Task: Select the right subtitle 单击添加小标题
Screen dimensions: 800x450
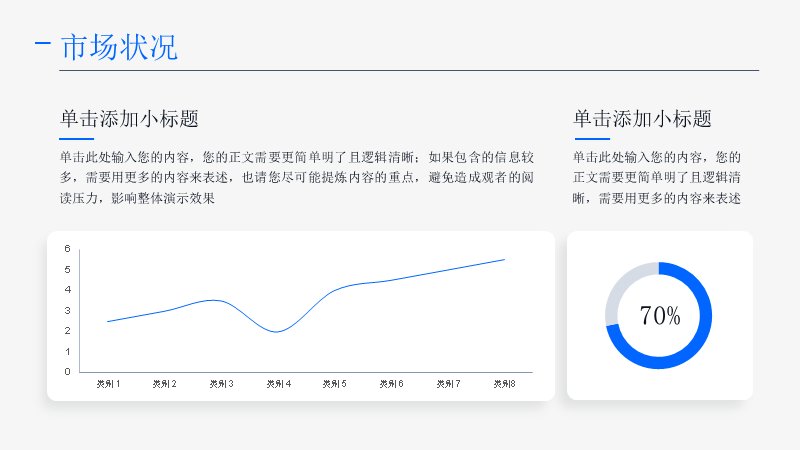Action: pos(642,118)
